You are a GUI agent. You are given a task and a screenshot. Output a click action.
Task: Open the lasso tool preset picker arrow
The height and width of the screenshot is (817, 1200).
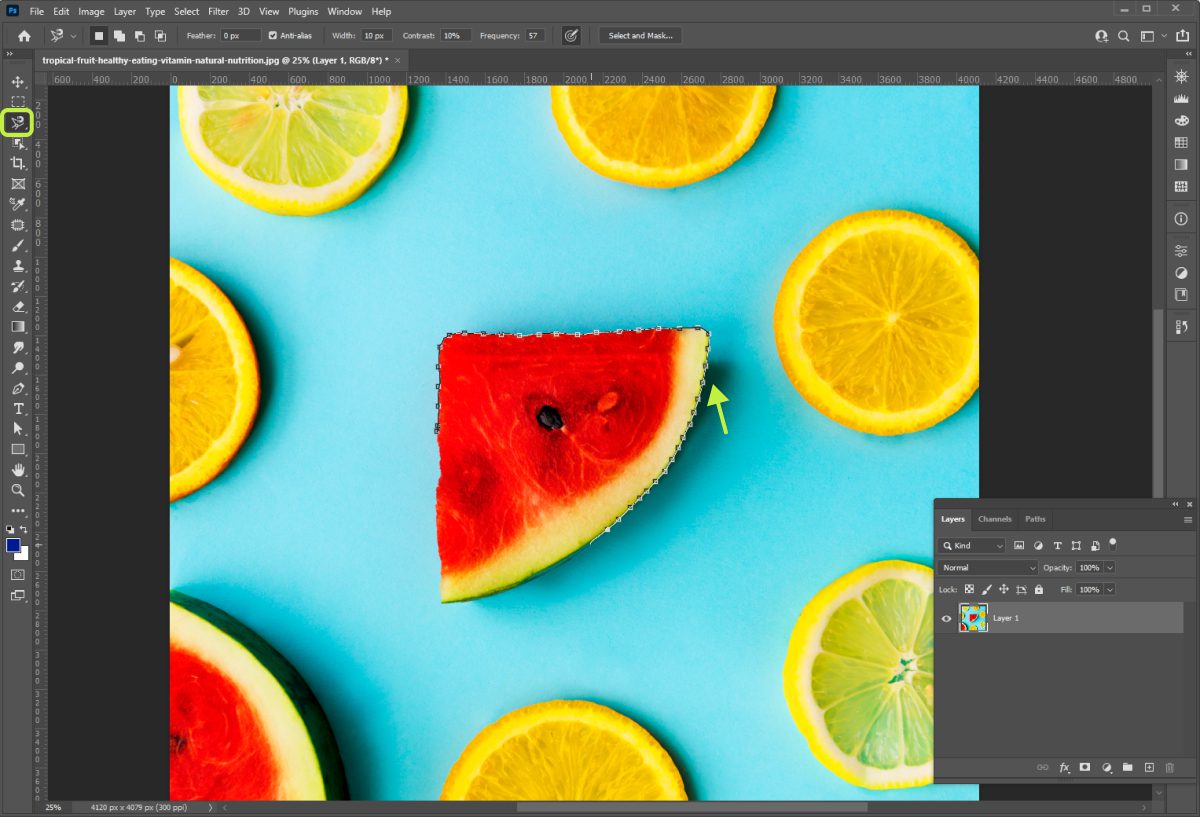73,36
